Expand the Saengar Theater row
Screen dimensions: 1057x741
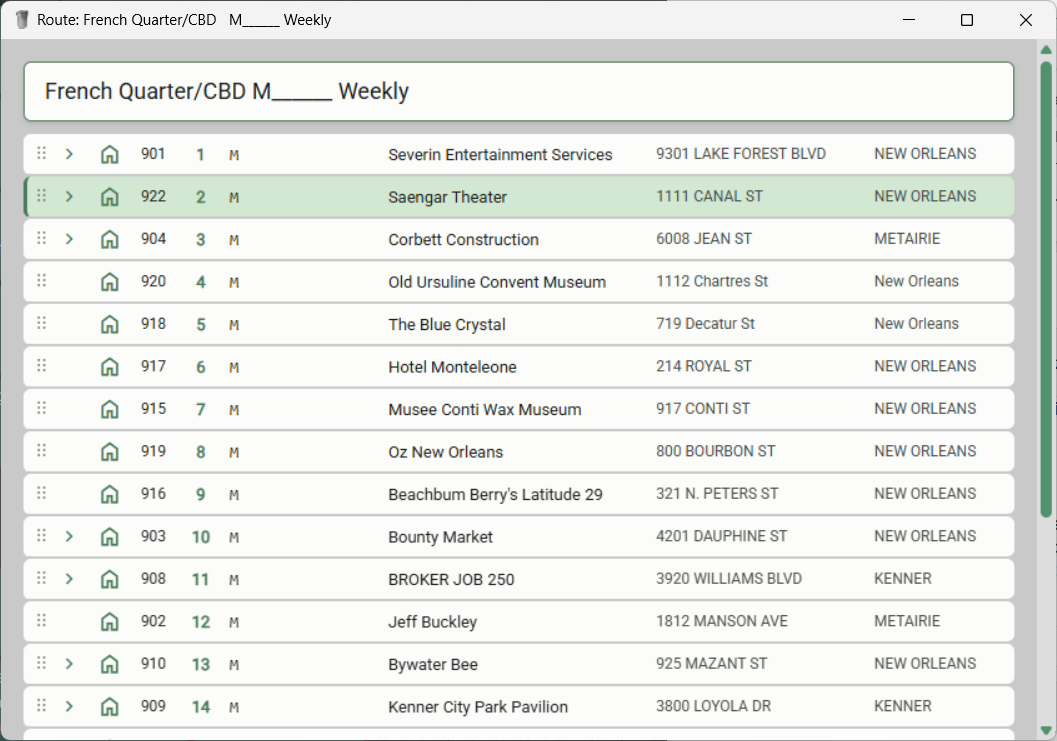69,197
